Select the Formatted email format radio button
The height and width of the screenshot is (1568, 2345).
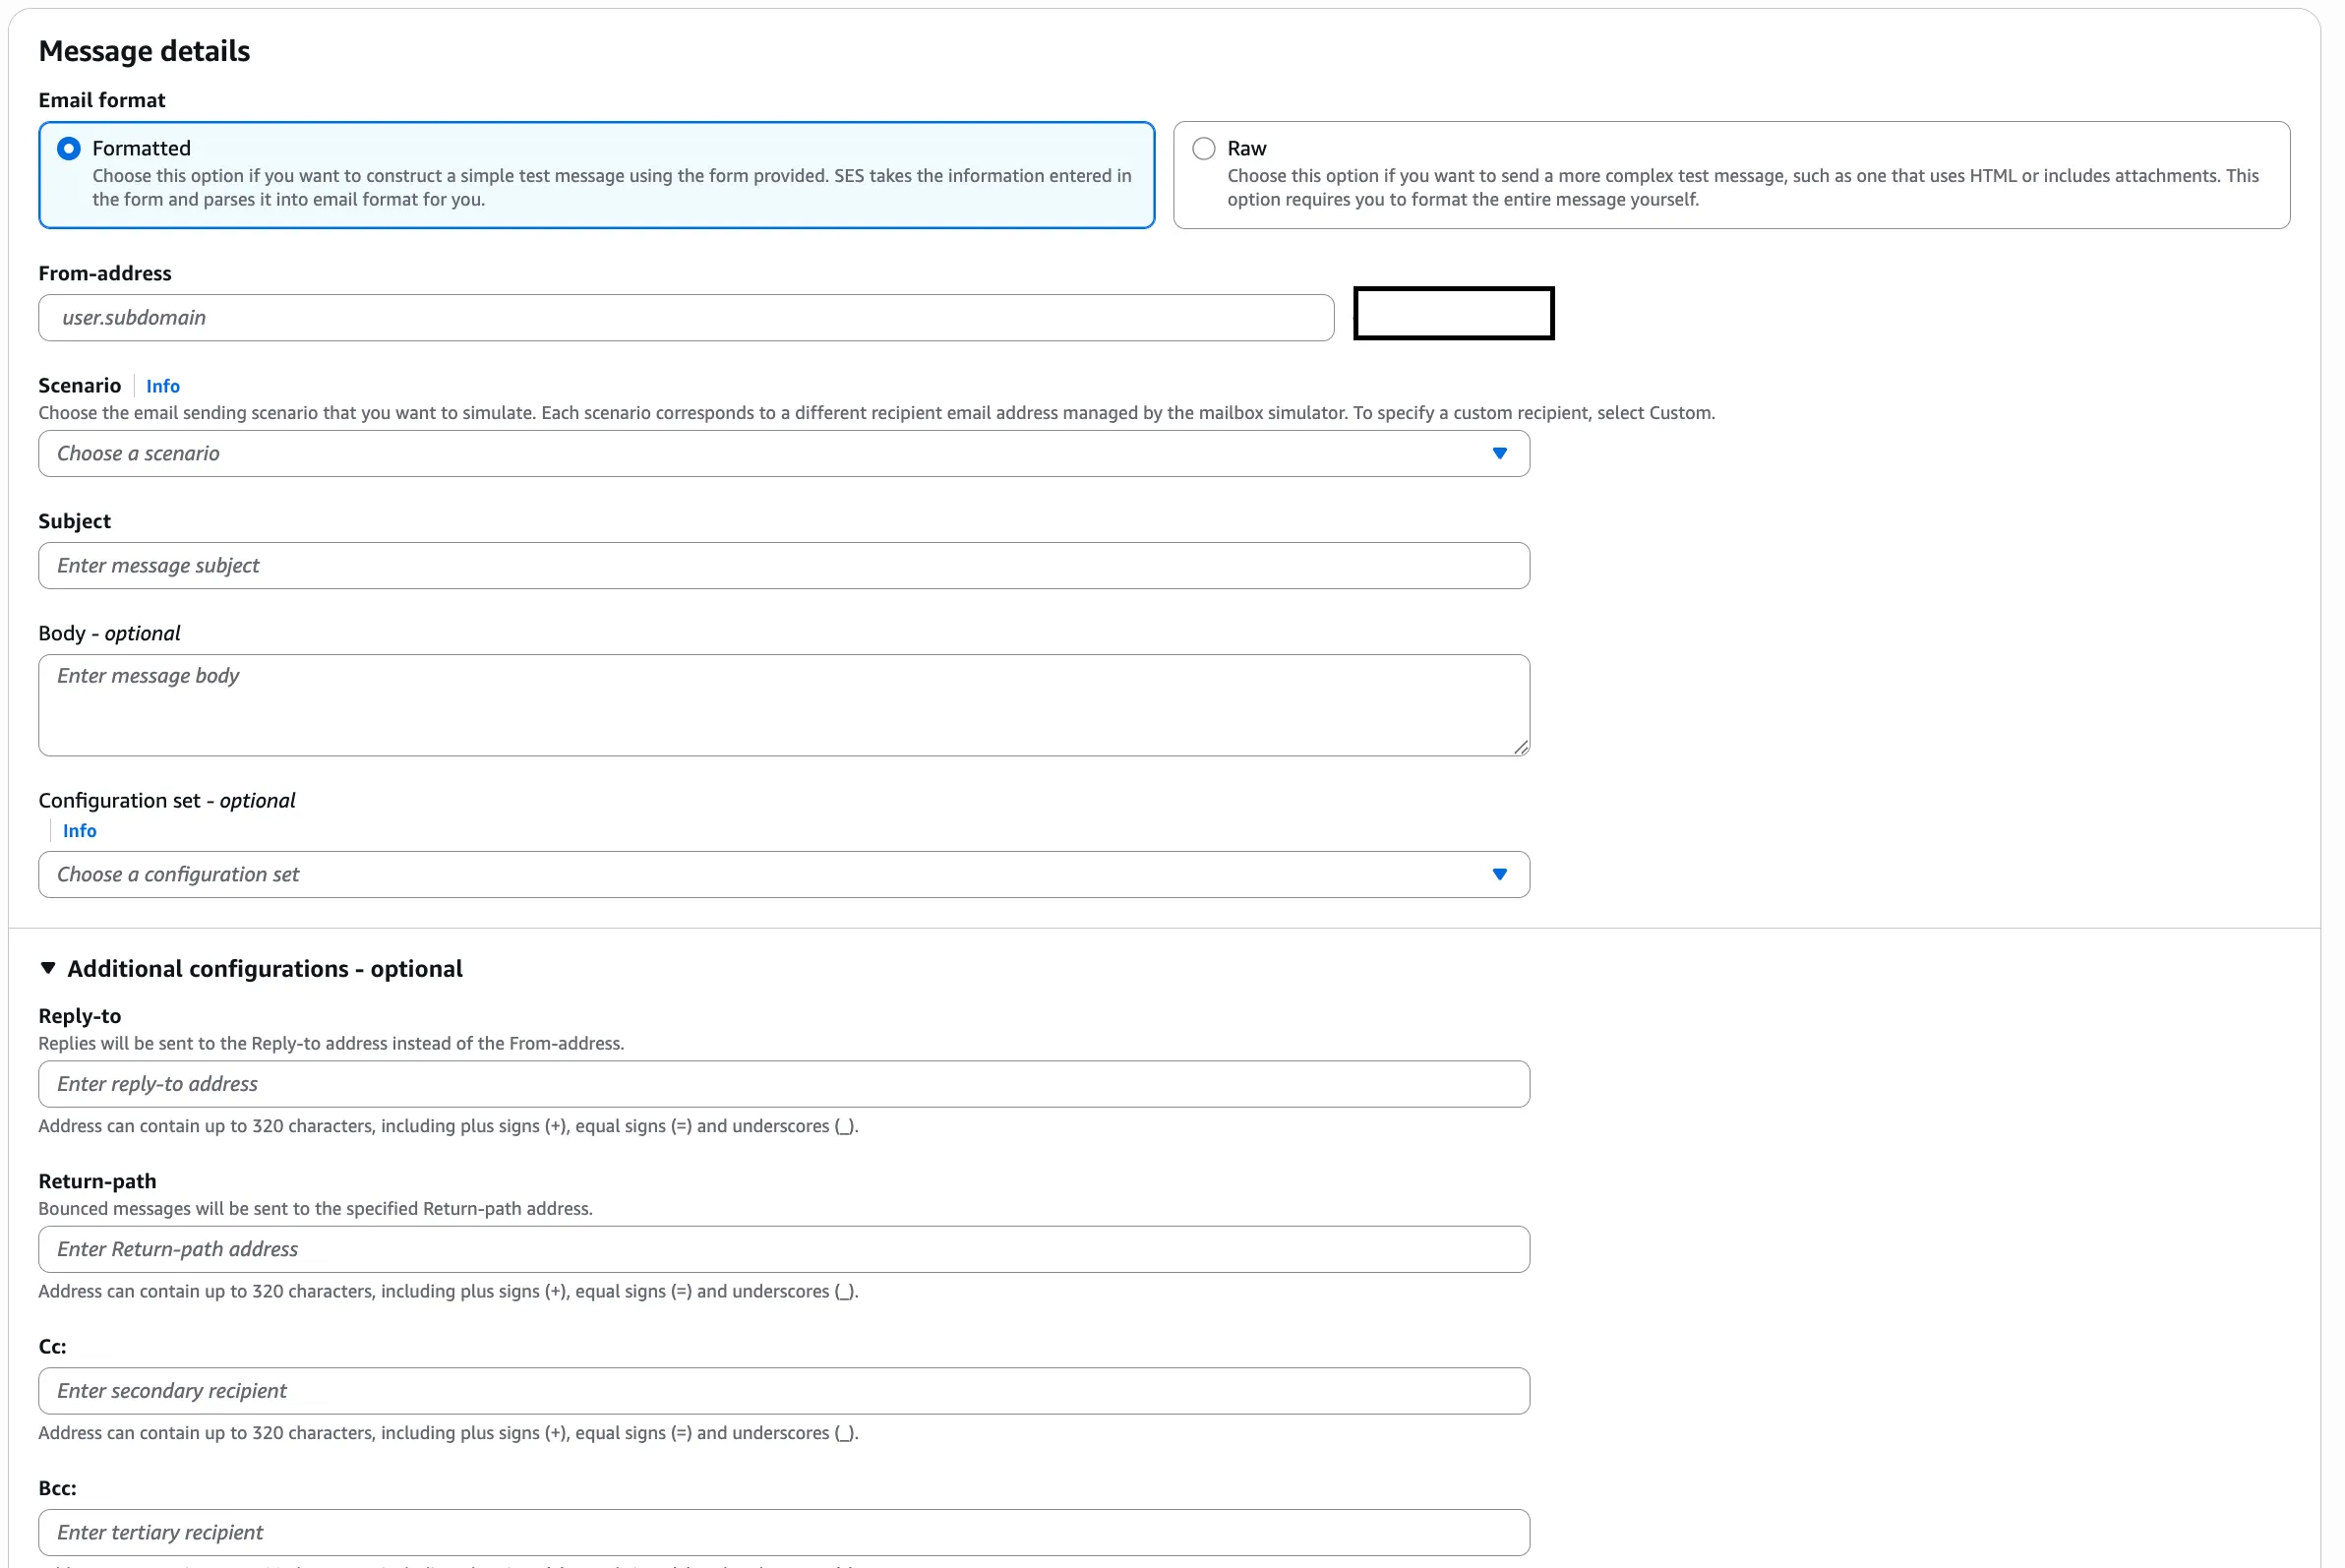68,149
